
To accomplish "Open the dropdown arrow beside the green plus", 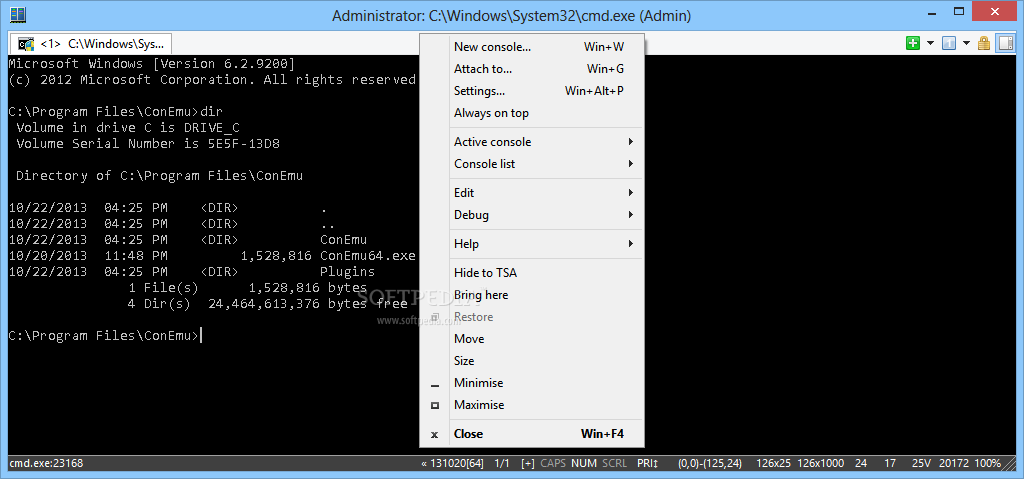I will [x=930, y=44].
